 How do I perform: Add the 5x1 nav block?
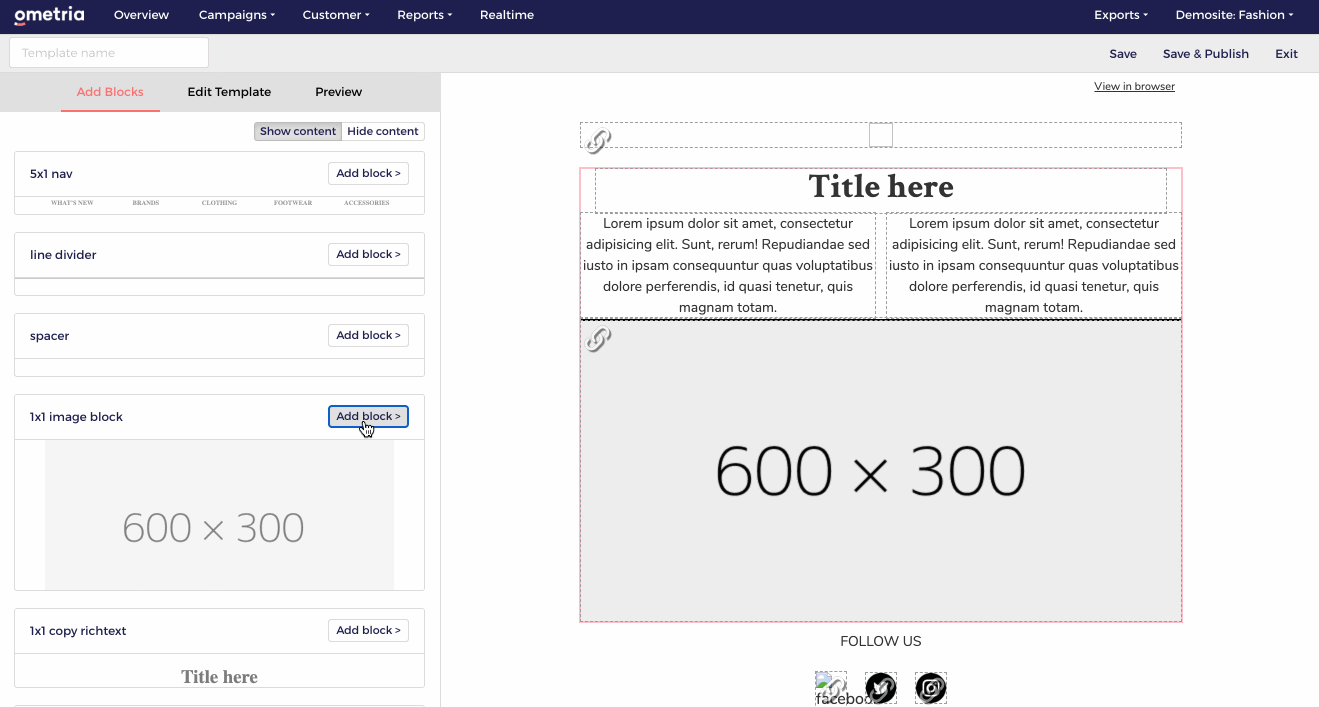[x=368, y=173]
